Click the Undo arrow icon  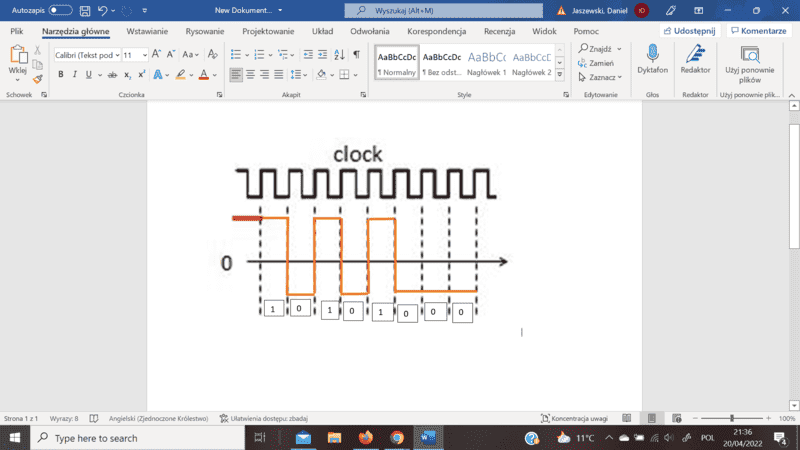pyautogui.click(x=103, y=10)
